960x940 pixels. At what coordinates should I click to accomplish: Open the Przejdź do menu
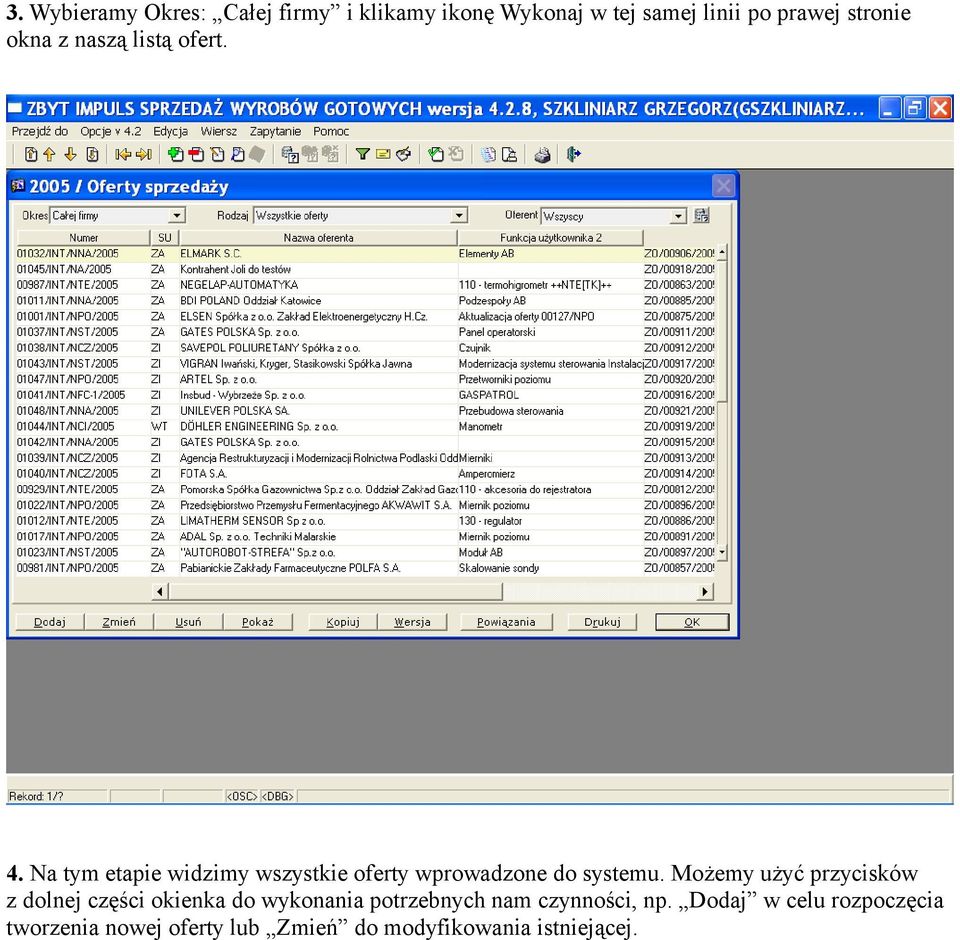[x=40, y=131]
